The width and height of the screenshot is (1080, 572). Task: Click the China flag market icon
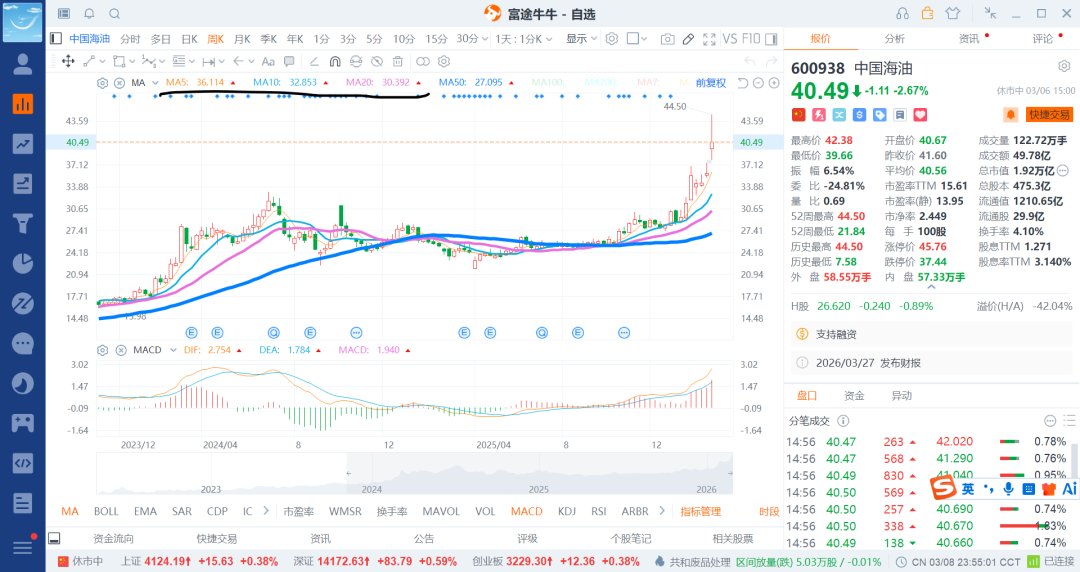[798, 114]
